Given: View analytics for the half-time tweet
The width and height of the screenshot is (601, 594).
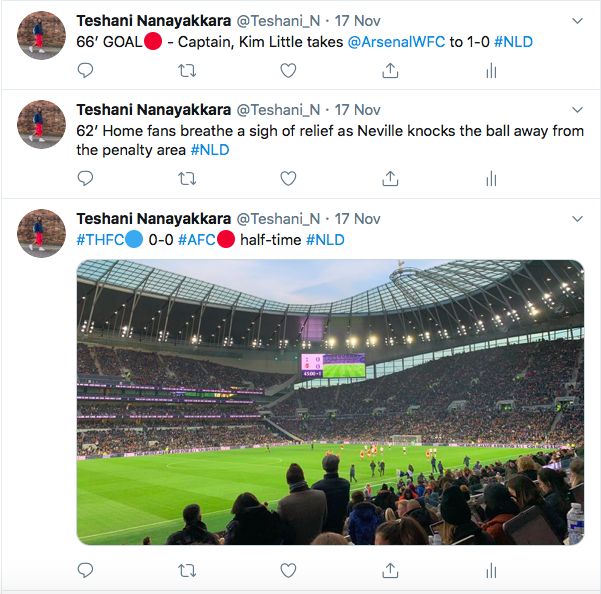Looking at the screenshot, I should pyautogui.click(x=491, y=570).
